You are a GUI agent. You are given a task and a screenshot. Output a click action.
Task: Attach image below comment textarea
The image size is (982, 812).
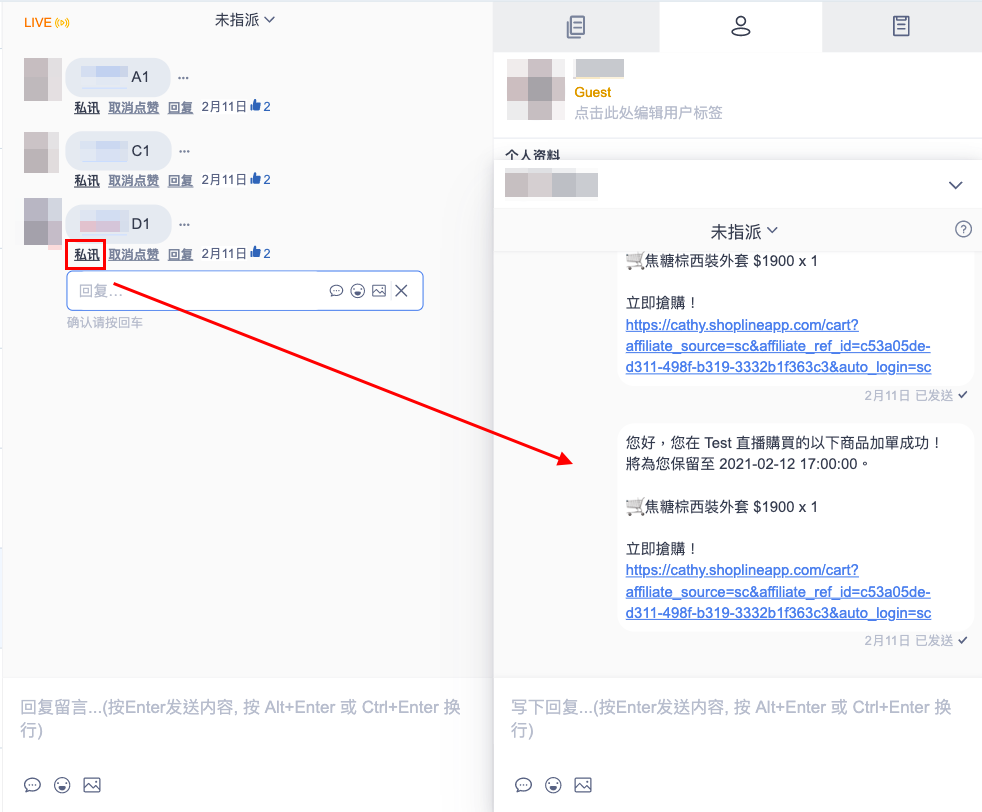pos(92,785)
